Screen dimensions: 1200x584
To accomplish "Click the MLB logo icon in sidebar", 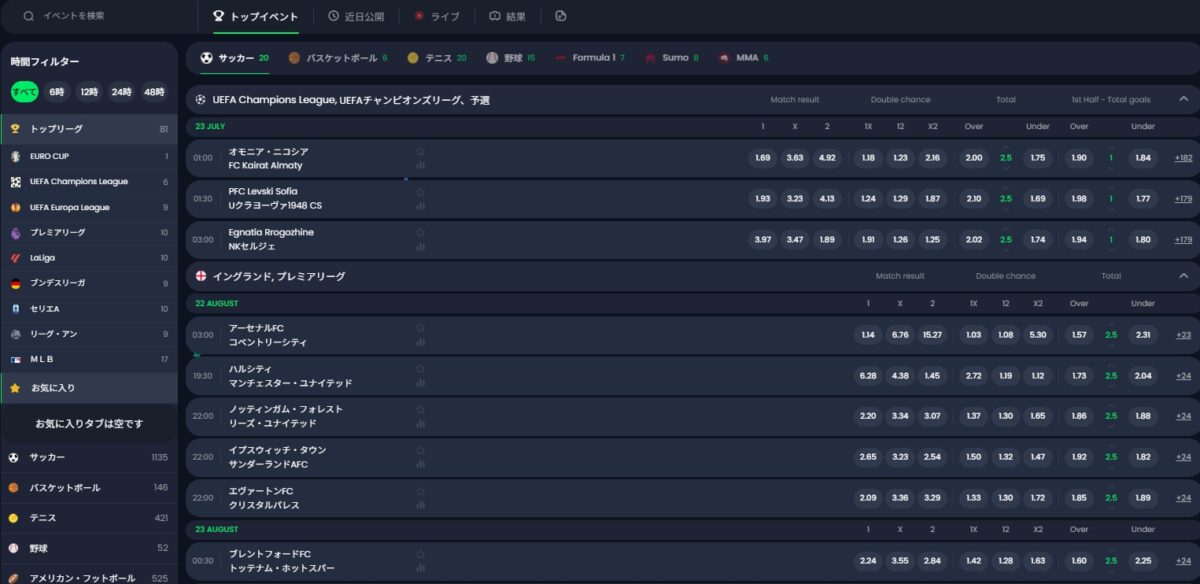I will (15, 359).
